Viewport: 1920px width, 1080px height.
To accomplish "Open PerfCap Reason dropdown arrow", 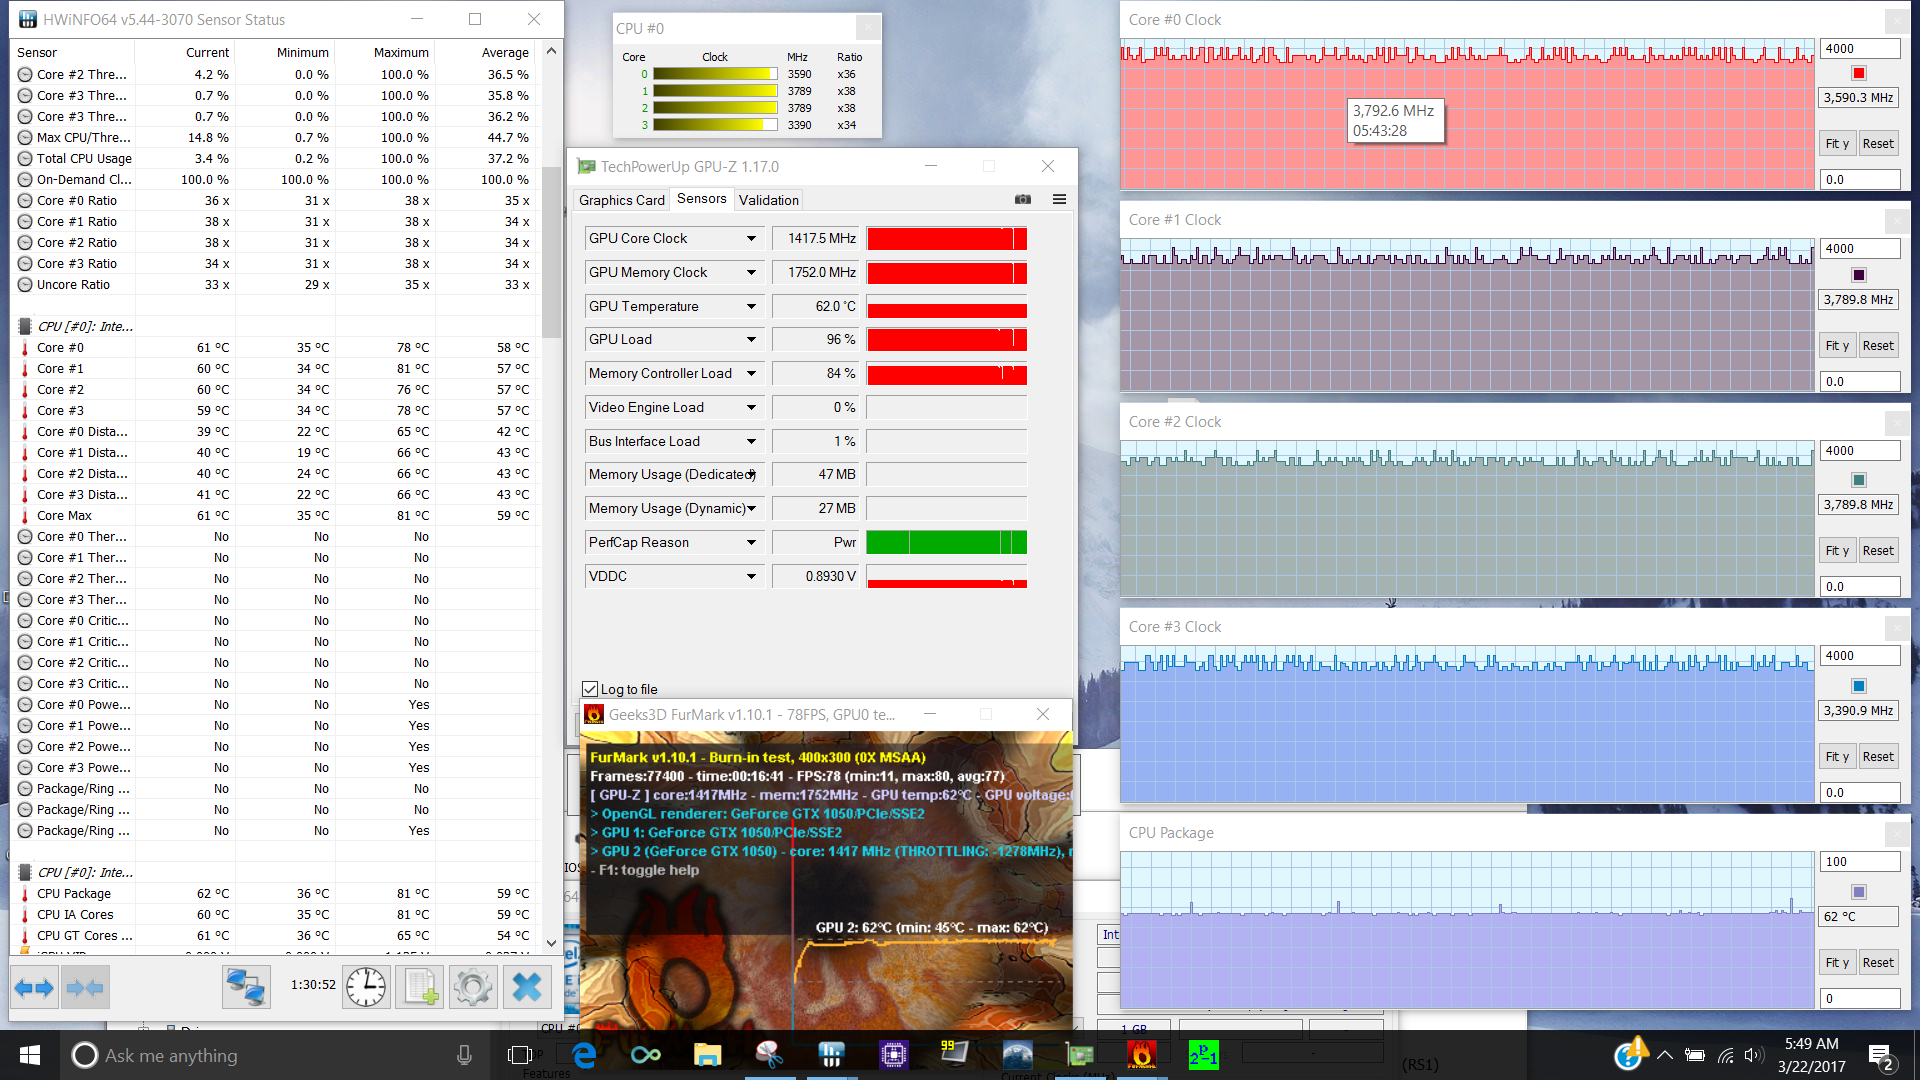I will pos(751,542).
